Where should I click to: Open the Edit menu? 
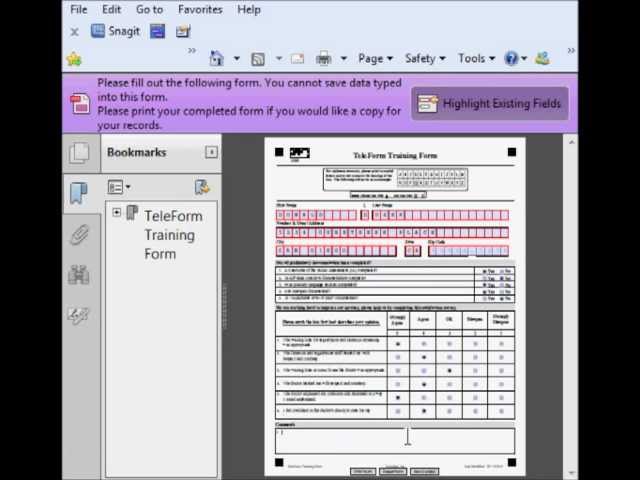coord(111,9)
